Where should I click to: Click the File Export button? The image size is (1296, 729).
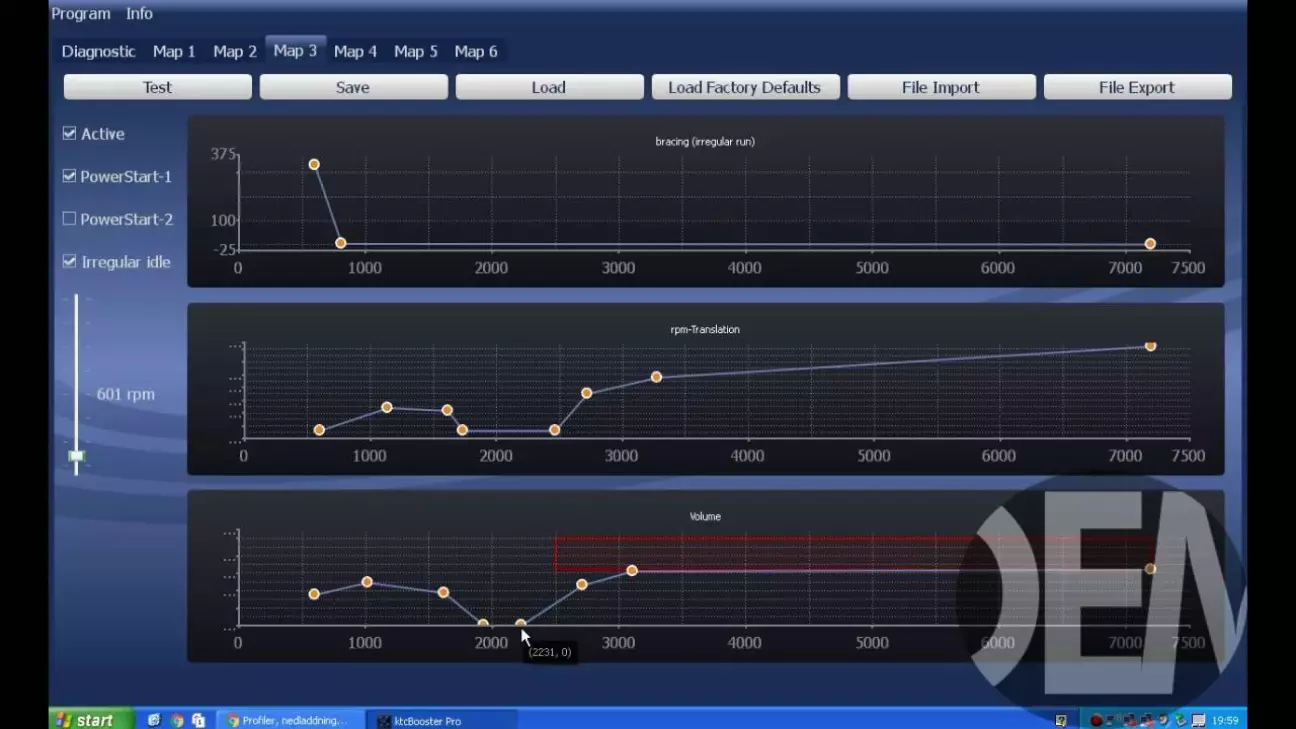[1137, 88]
